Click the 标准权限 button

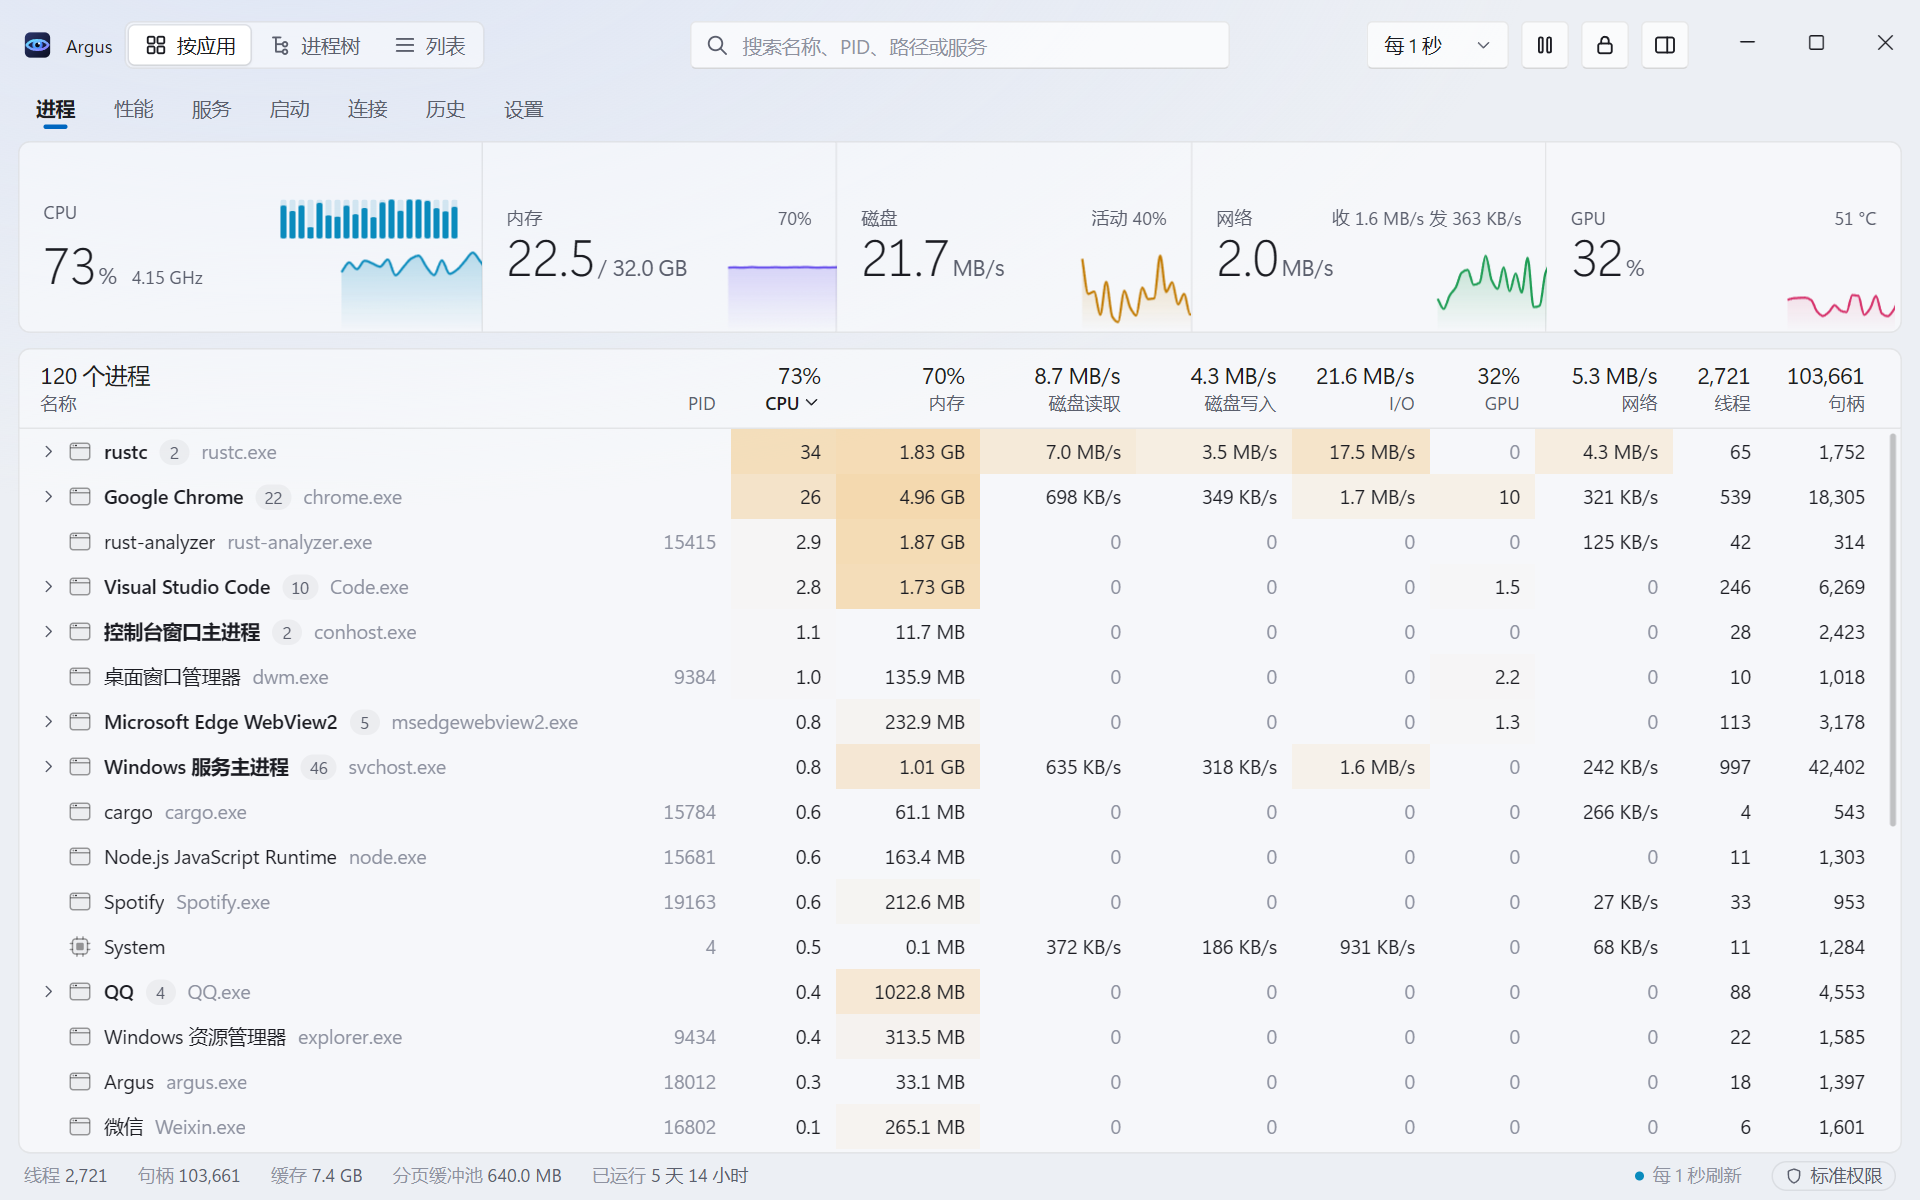(x=1834, y=1176)
